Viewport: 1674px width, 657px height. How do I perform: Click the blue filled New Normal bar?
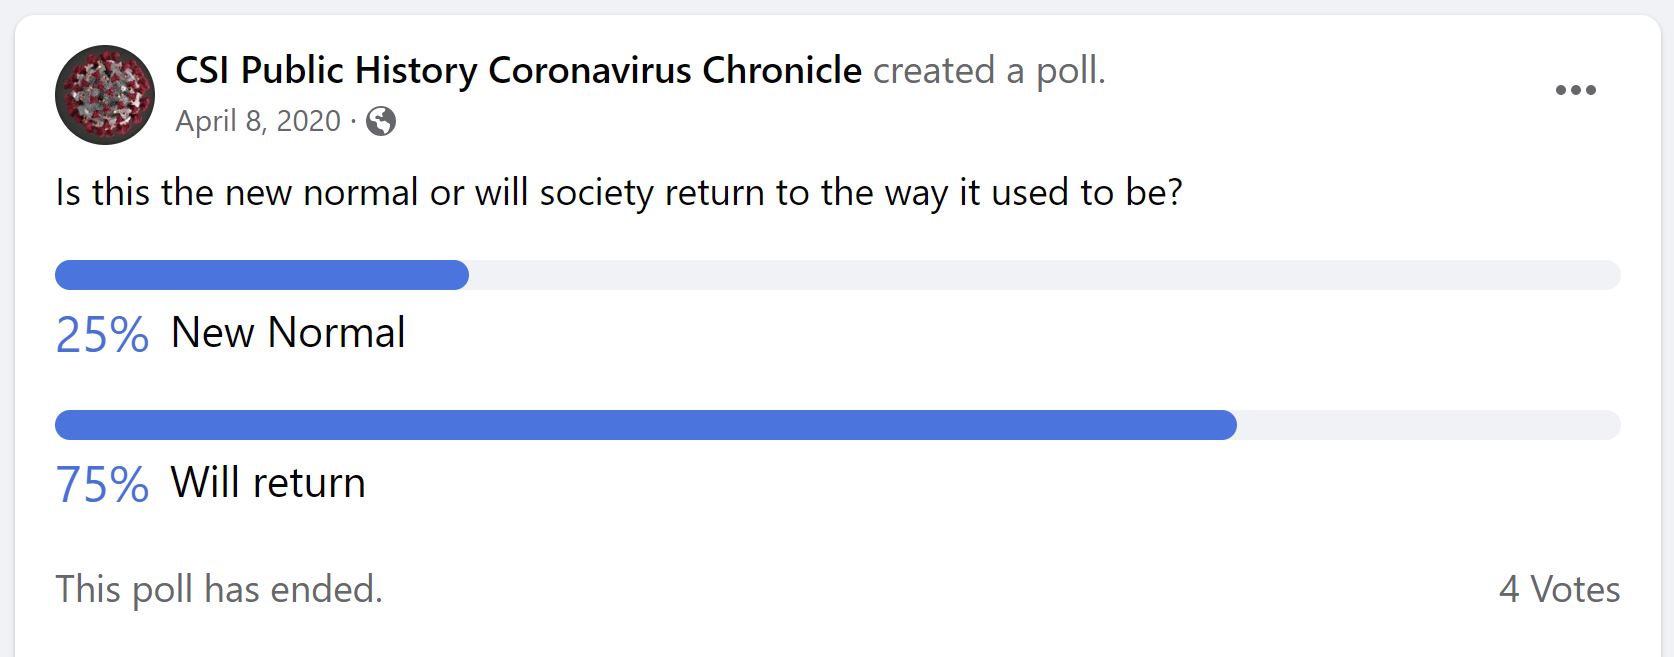coord(261,275)
